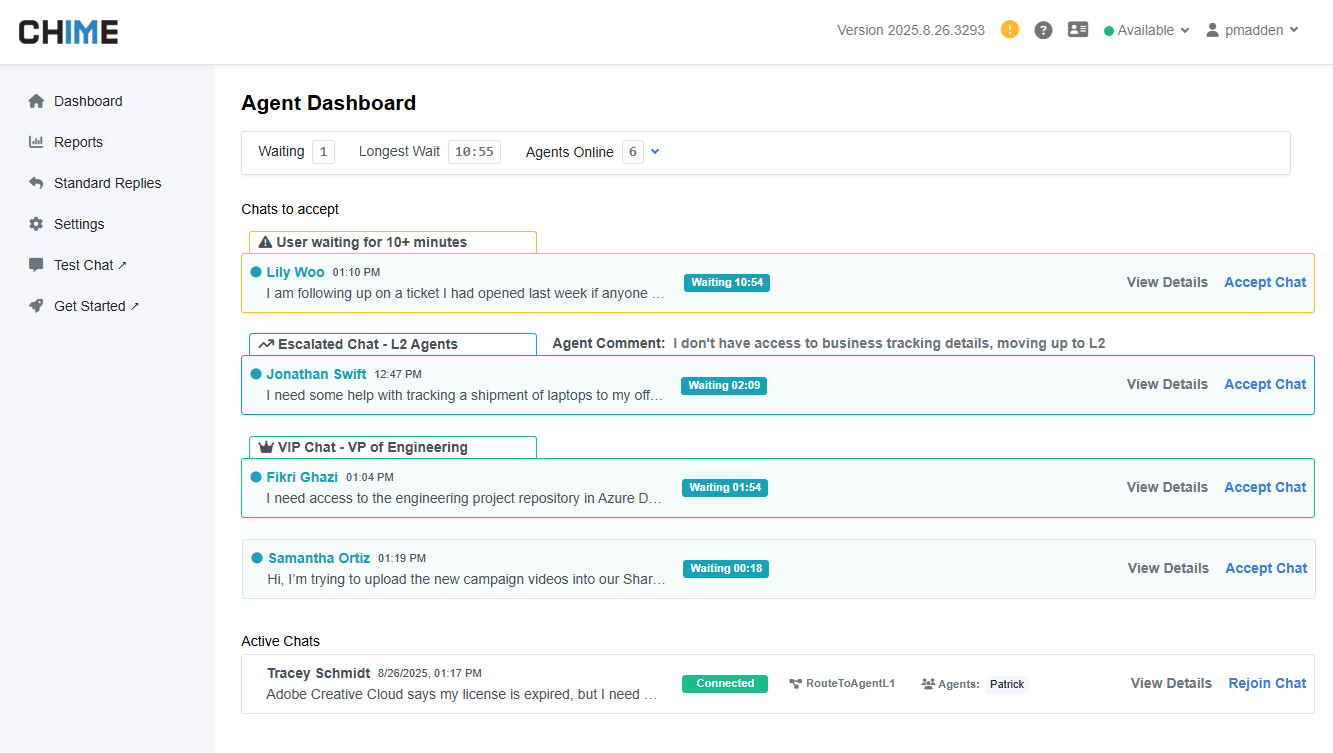Click the Get Started rocket icon
1333x753 pixels.
(37, 306)
